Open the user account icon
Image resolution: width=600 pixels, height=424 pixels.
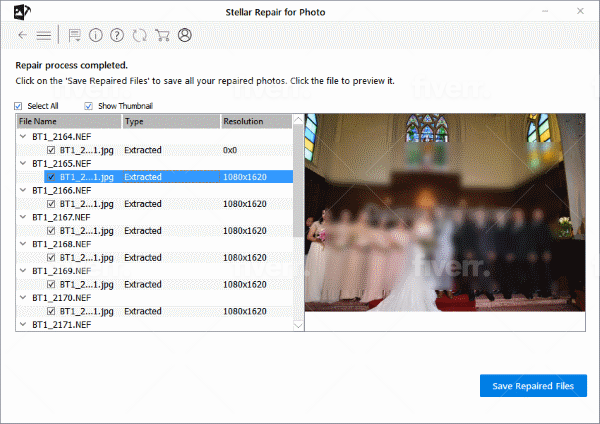(184, 35)
